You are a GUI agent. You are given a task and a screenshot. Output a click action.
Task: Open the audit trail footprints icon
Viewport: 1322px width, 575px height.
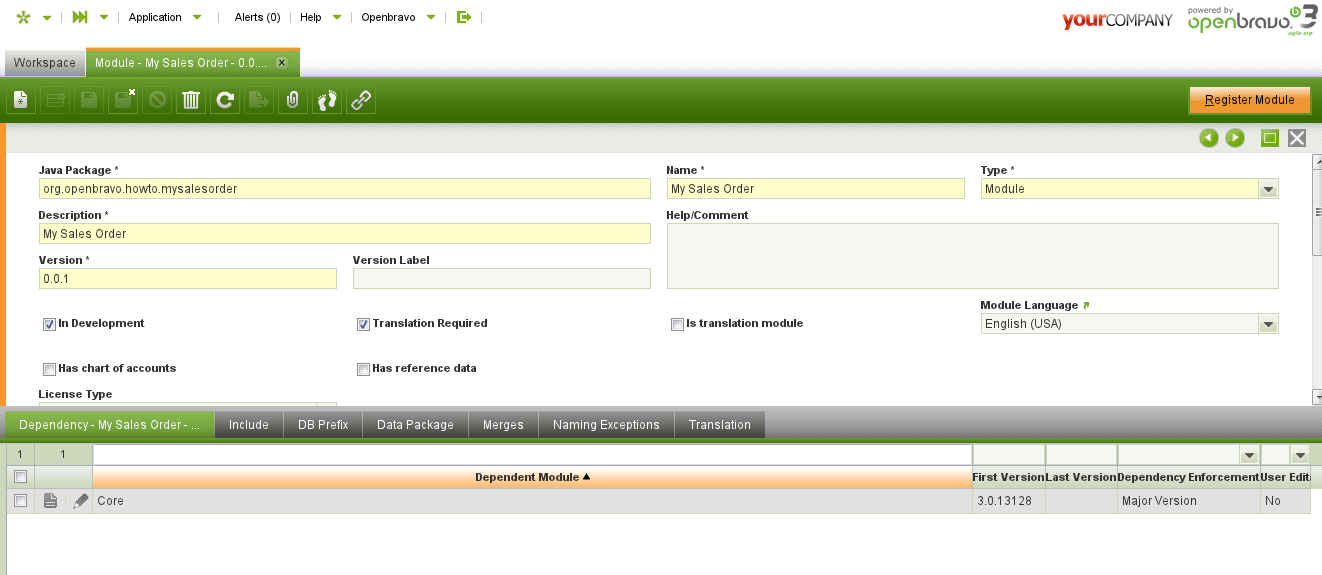click(x=327, y=100)
